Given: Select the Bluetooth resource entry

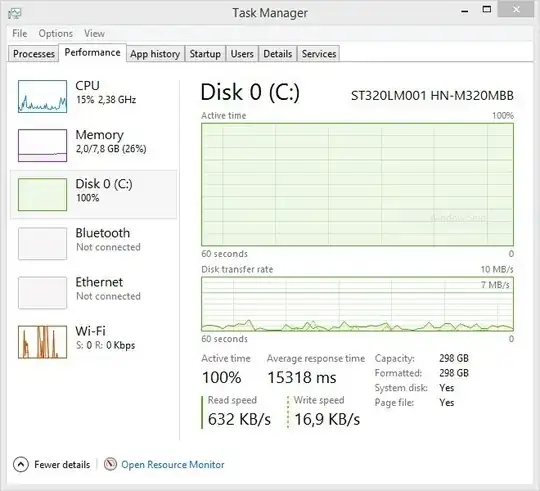Looking at the screenshot, I should [94, 243].
